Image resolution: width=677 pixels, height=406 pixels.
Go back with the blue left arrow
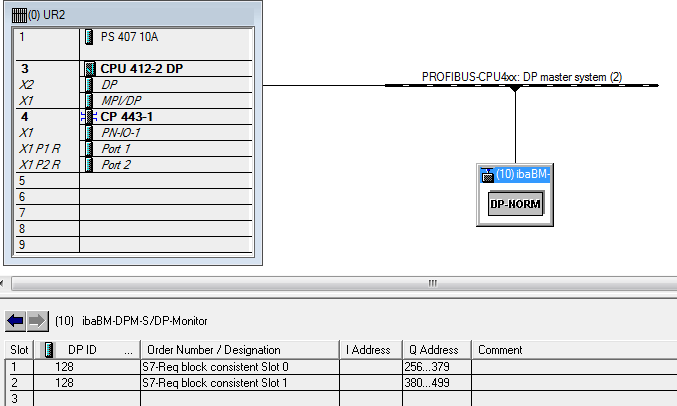[16, 321]
